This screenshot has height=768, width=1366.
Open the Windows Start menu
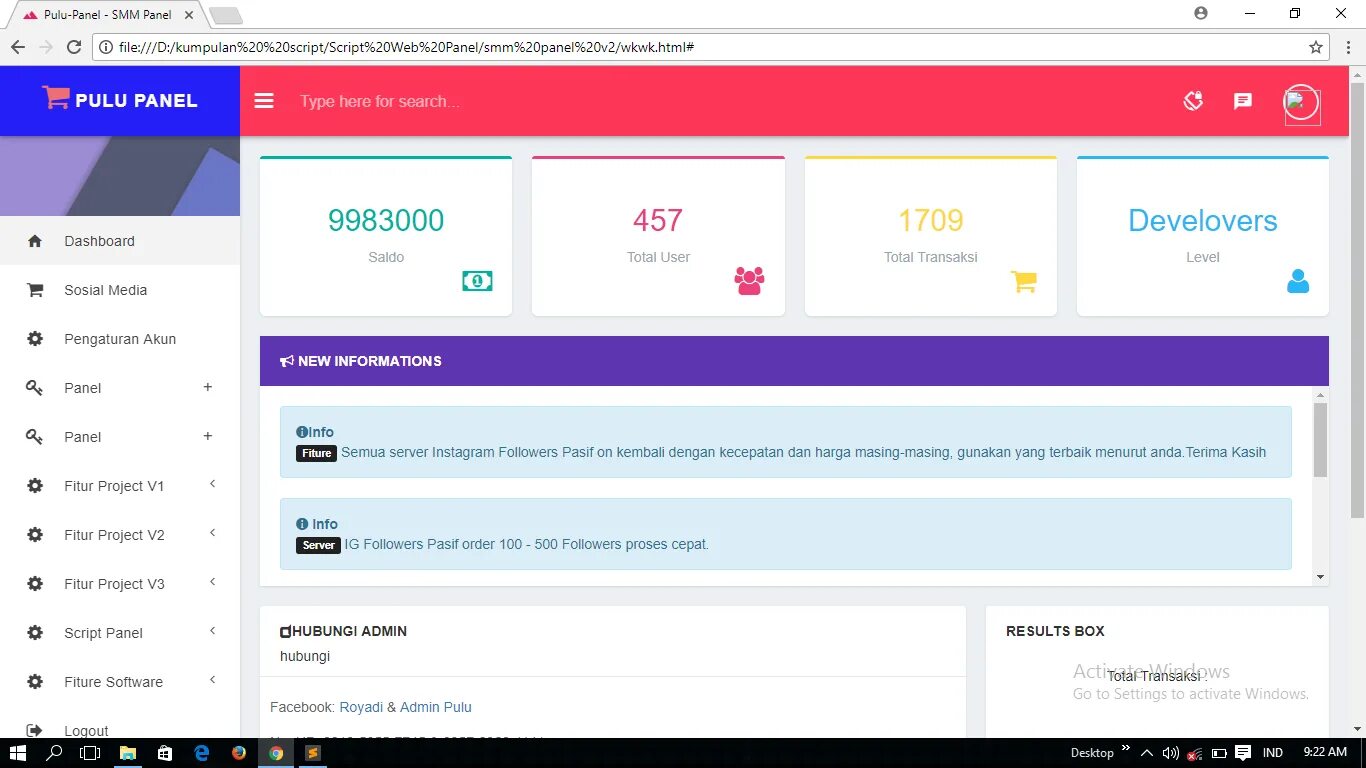click(x=17, y=752)
